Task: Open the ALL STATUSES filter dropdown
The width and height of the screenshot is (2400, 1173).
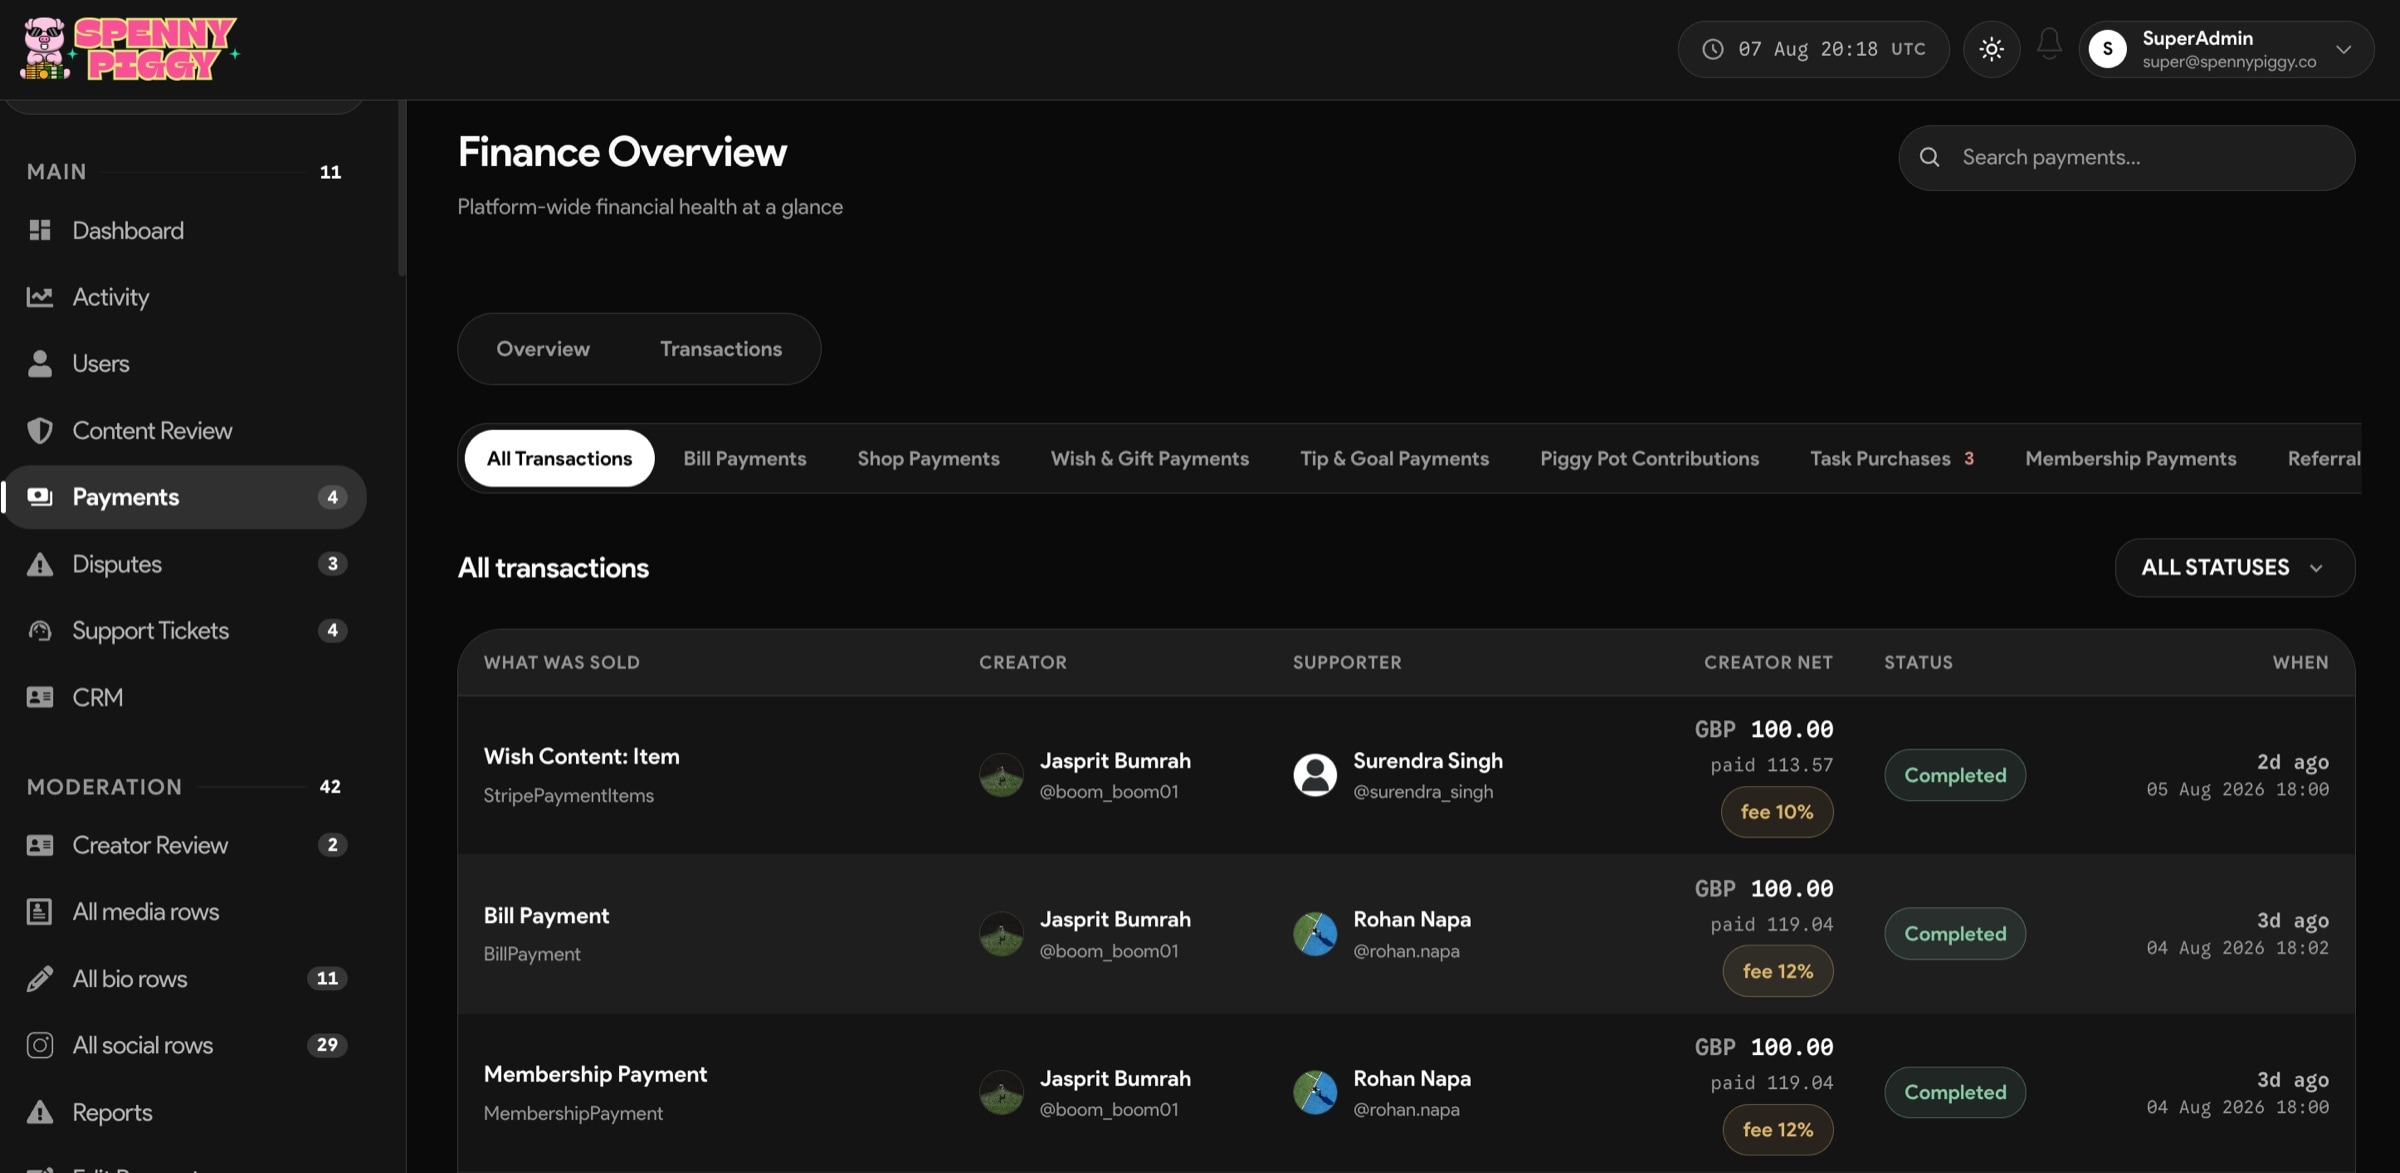Action: click(2234, 568)
